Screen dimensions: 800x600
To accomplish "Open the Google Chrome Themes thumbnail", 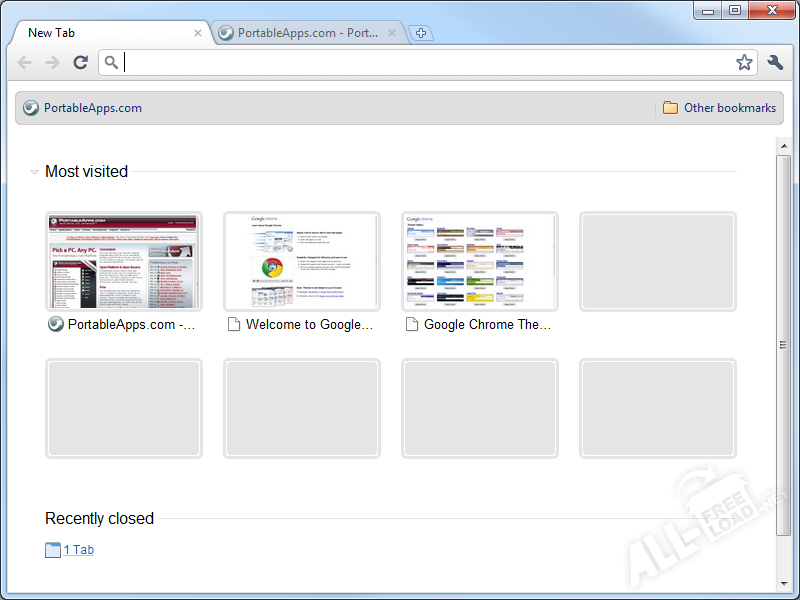I will point(480,262).
